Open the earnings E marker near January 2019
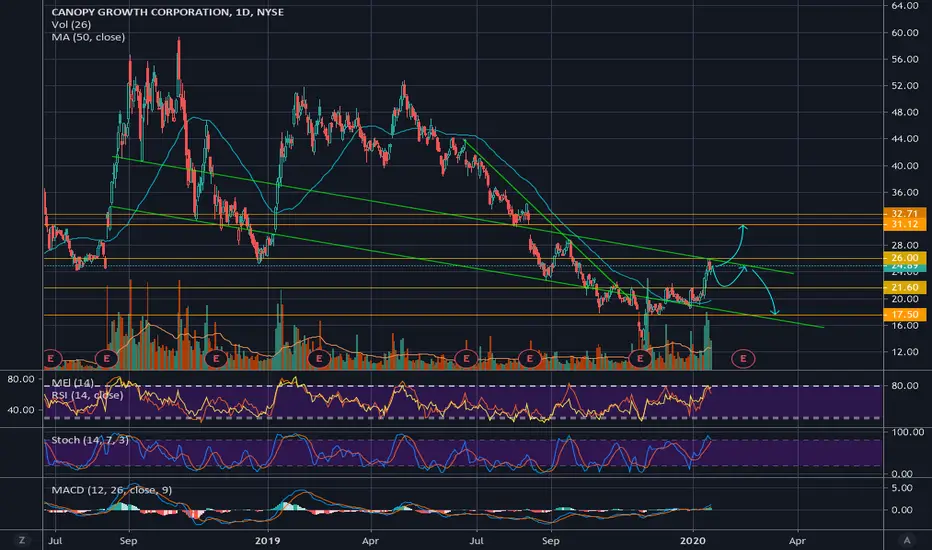The height and width of the screenshot is (550, 932). click(x=319, y=359)
